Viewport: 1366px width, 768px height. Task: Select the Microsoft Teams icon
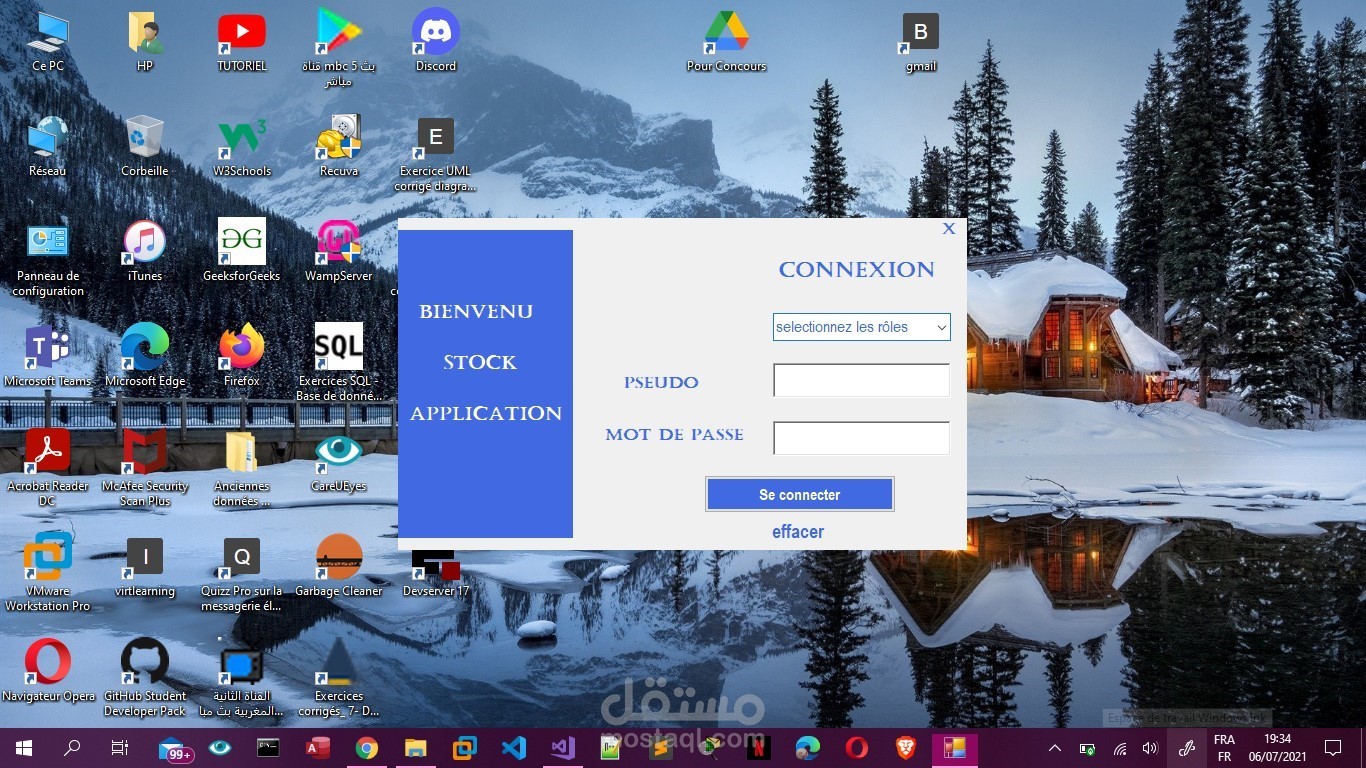pos(48,357)
